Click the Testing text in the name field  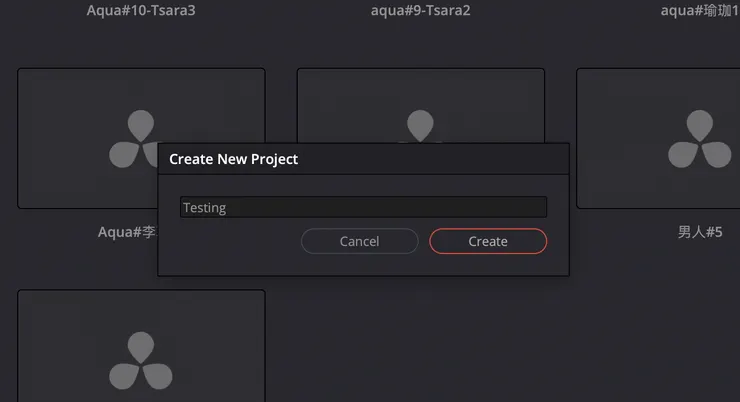click(204, 208)
